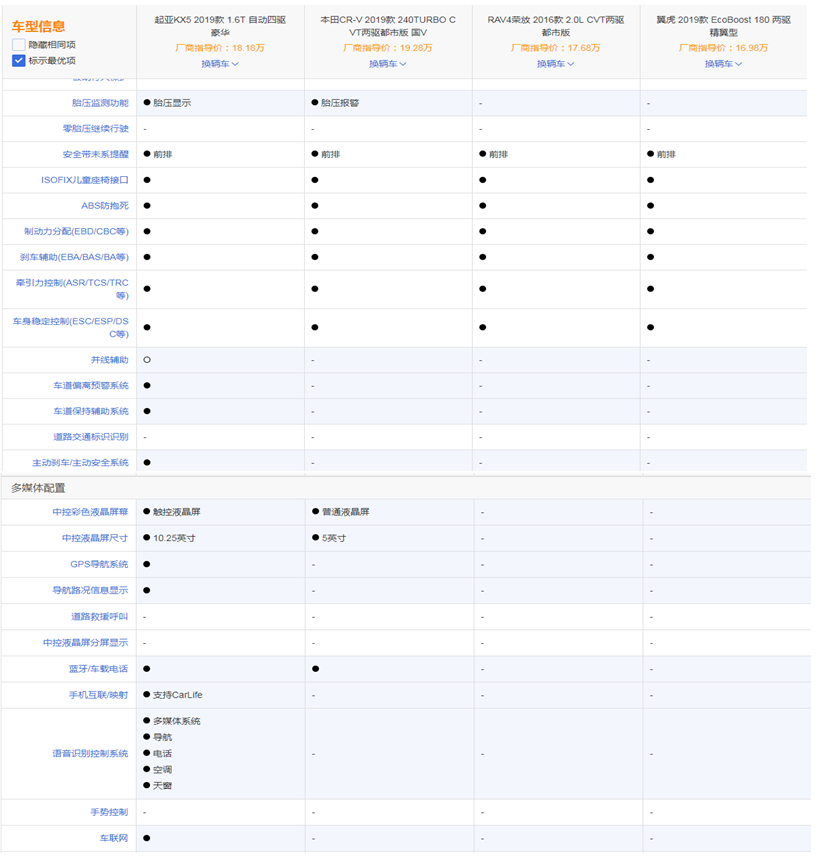This screenshot has width=834, height=866.
Task: Uncheck the 标示最优项 checkbox
Action: [19, 61]
